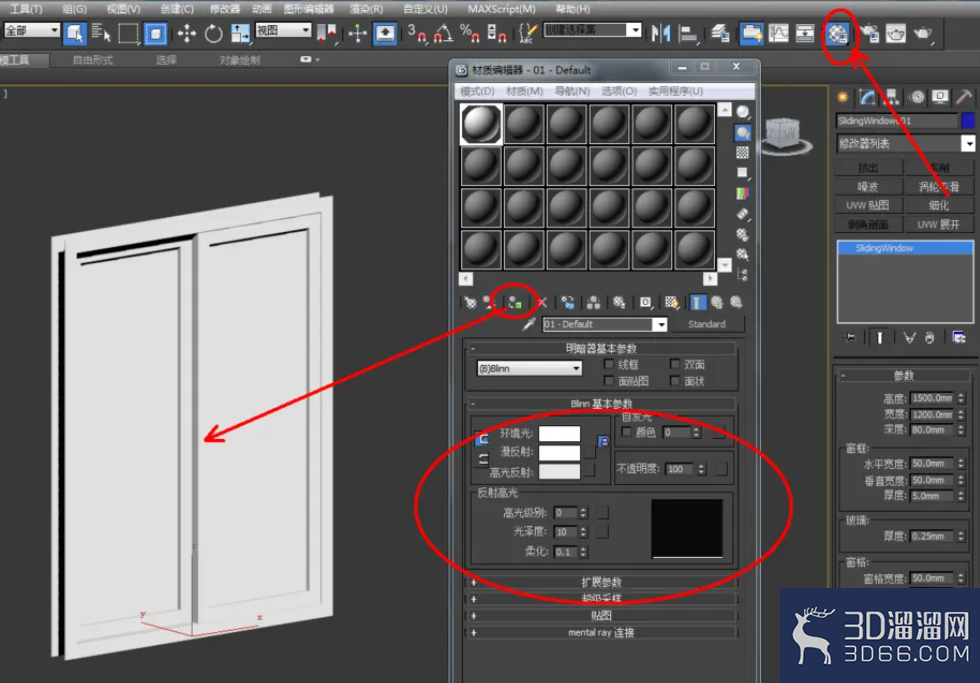
Task: Click Show Shaded Material in Viewport
Action: 671,303
